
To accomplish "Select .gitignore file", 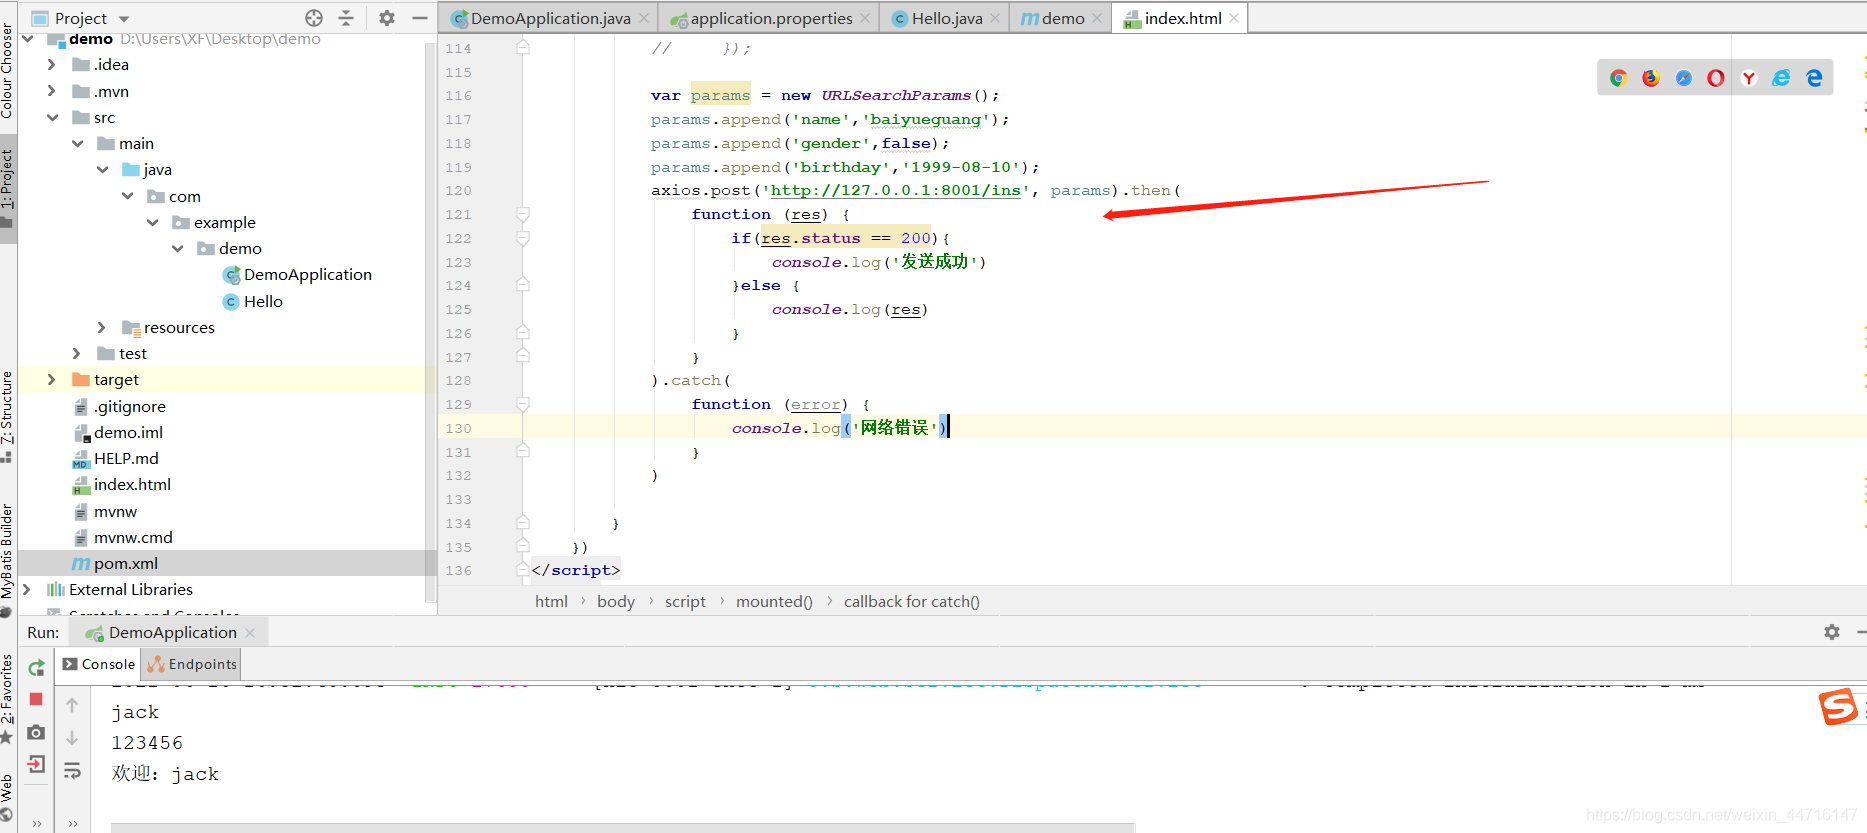I will tap(120, 406).
